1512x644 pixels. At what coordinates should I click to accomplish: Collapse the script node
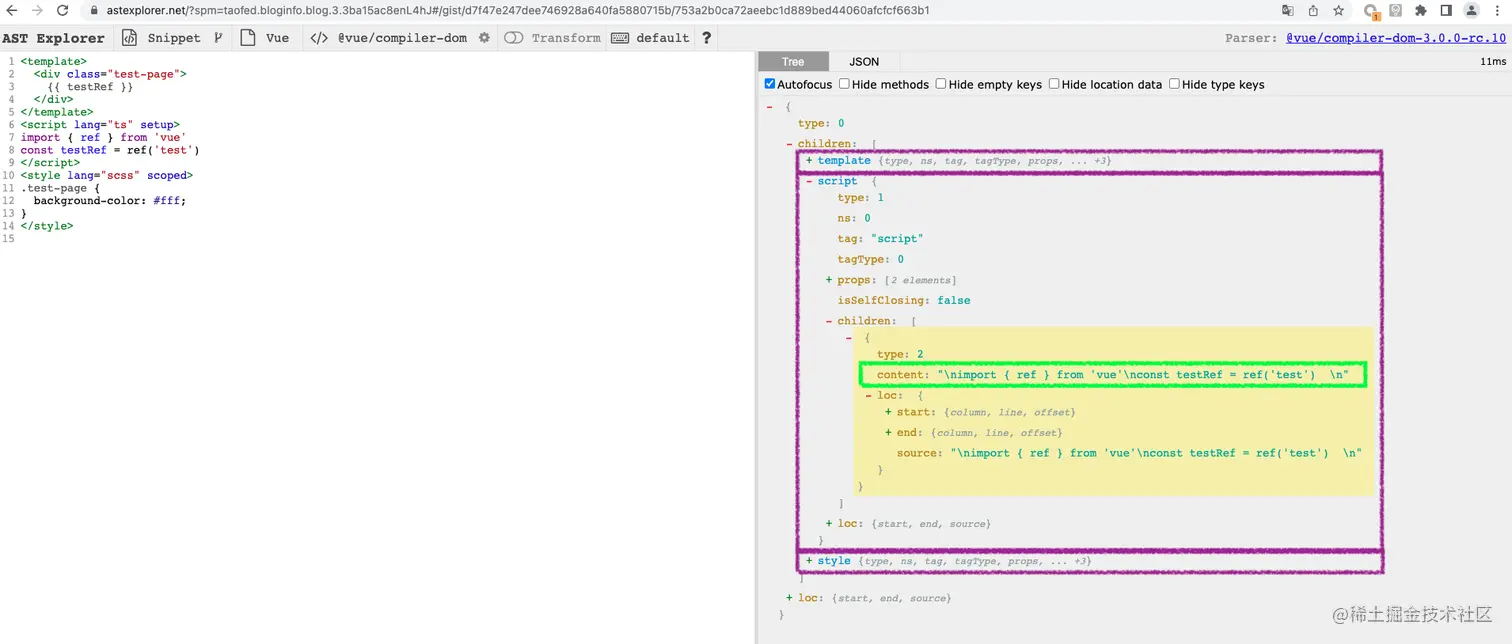[809, 182]
